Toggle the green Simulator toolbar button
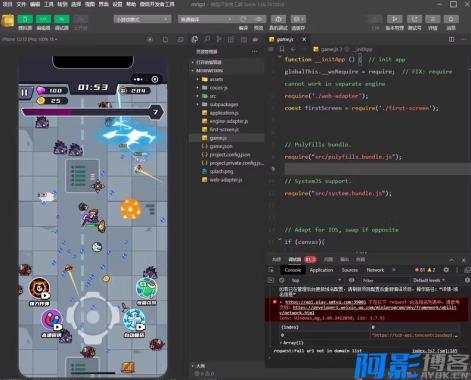The width and height of the screenshot is (471, 380). click(x=25, y=19)
